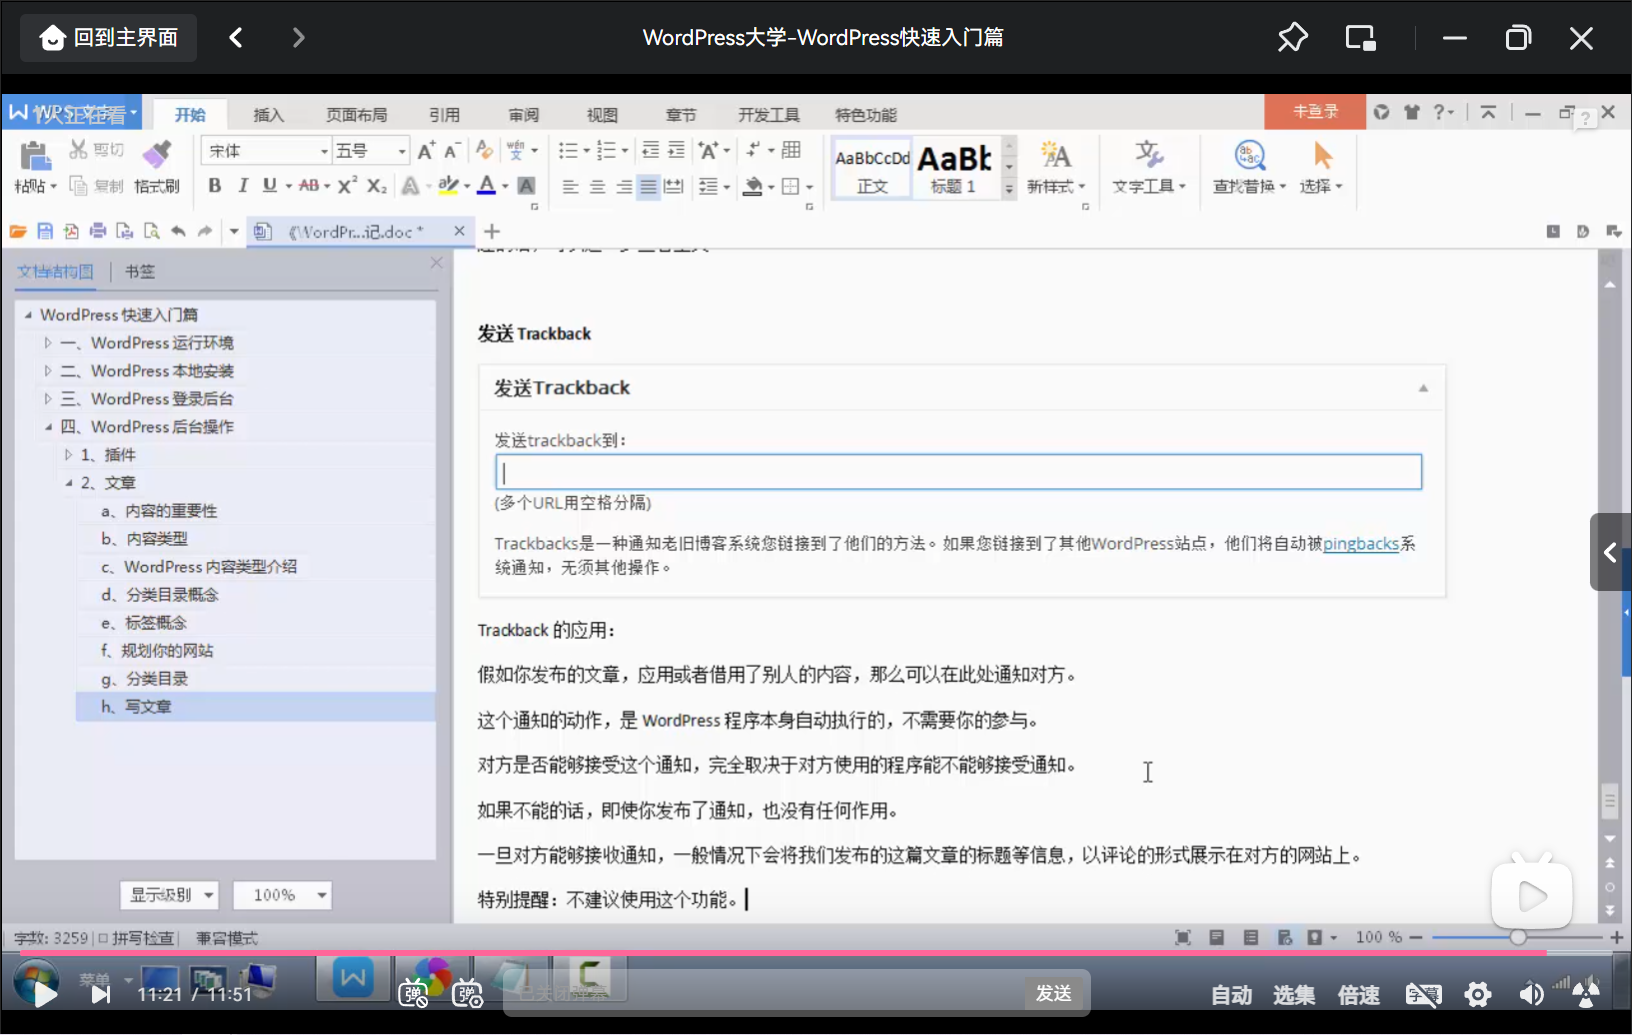Click the print icon in quick toolbar
Screen dimensions: 1632x1035
pyautogui.click(x=98, y=231)
